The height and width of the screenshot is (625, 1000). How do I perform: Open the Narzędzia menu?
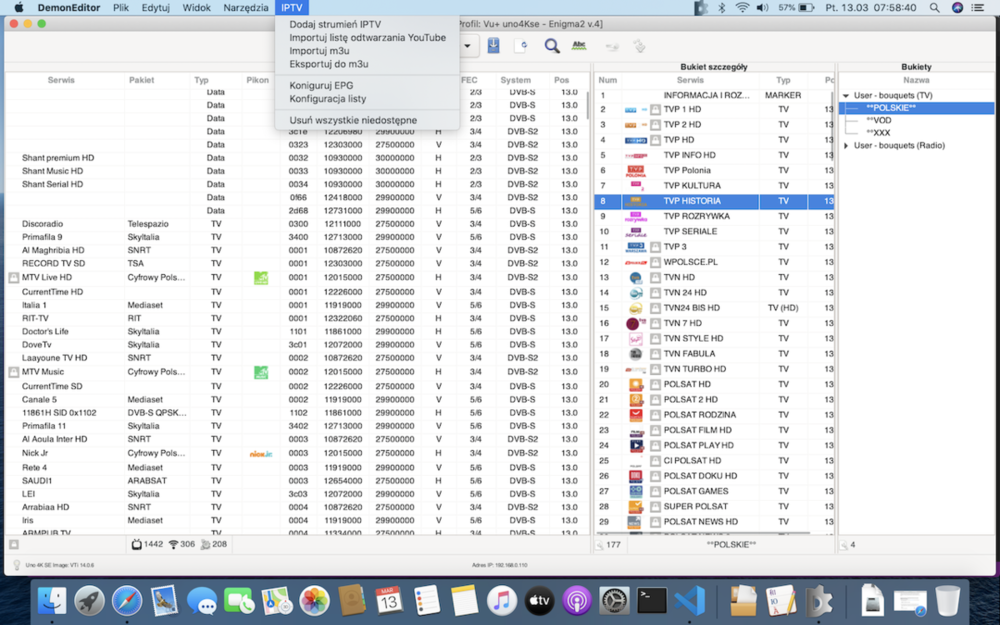(245, 7)
